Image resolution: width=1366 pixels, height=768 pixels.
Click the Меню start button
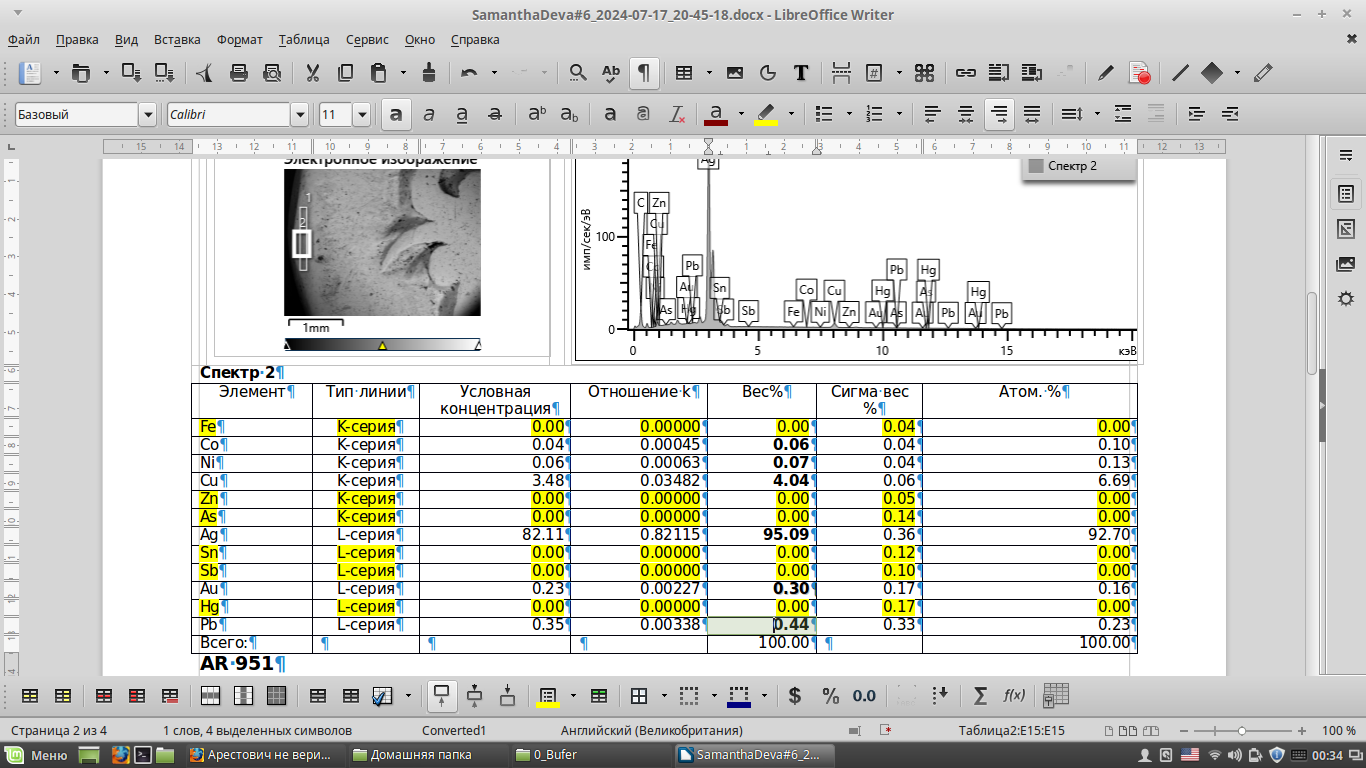pos(38,755)
